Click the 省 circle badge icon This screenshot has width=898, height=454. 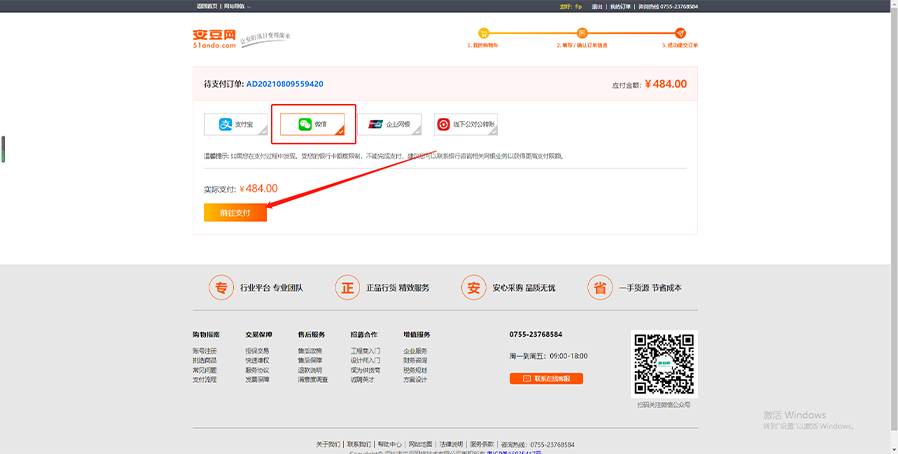coord(600,287)
